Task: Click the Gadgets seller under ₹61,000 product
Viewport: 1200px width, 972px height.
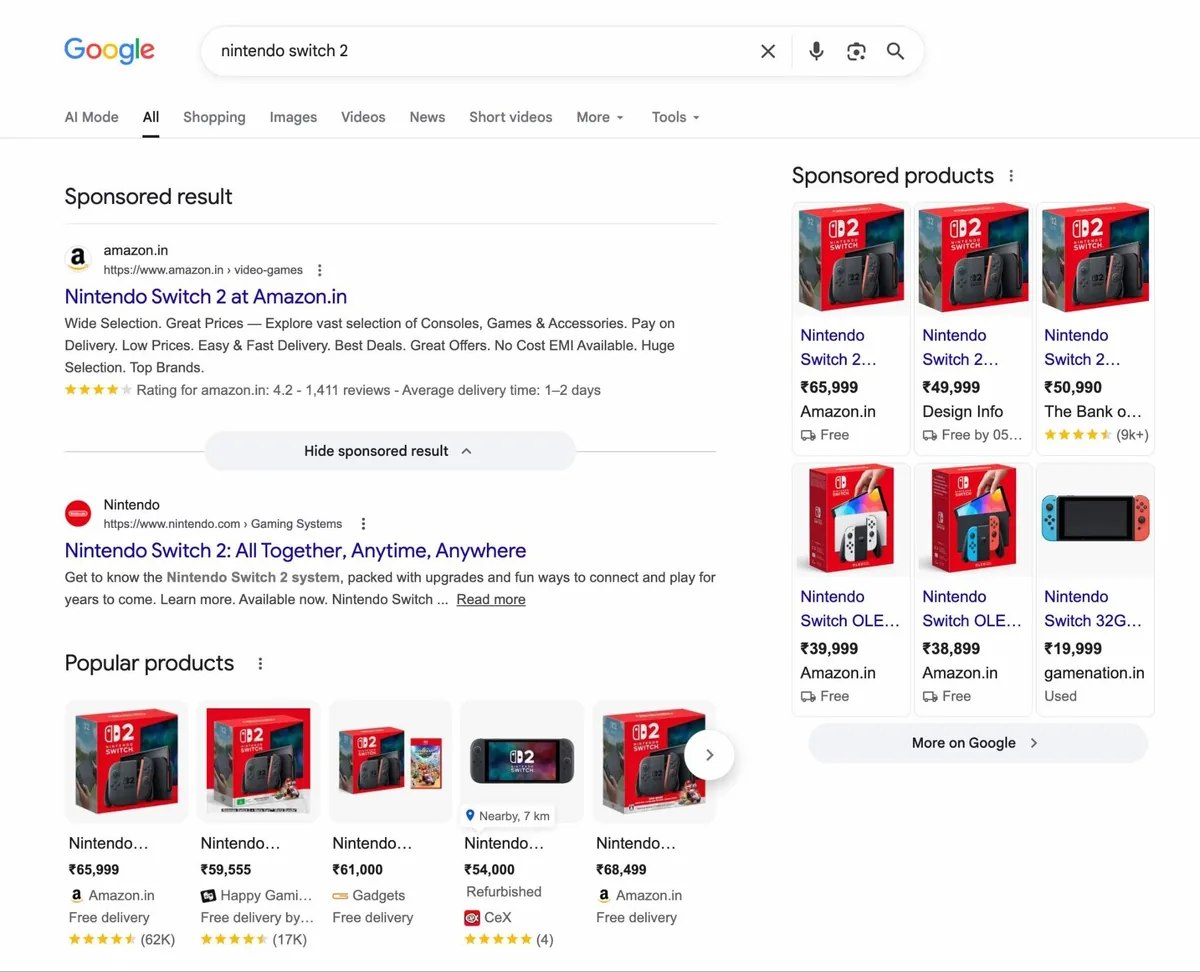Action: click(369, 896)
